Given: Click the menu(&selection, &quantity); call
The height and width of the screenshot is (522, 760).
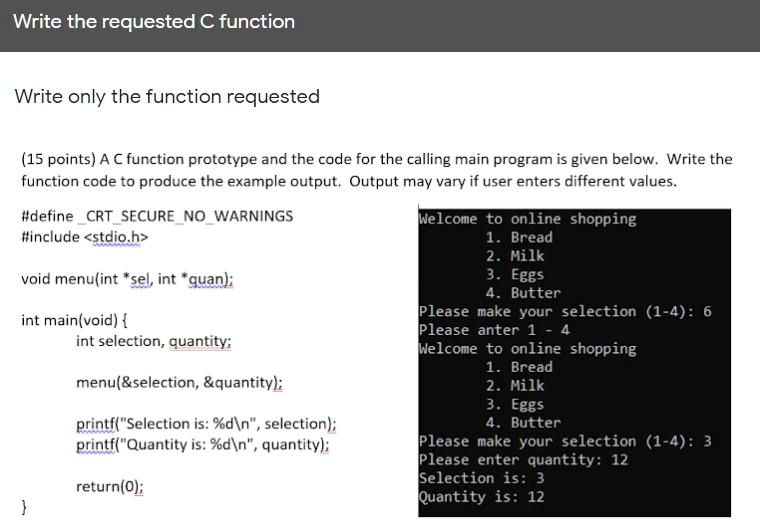Looking at the screenshot, I should tap(179, 383).
